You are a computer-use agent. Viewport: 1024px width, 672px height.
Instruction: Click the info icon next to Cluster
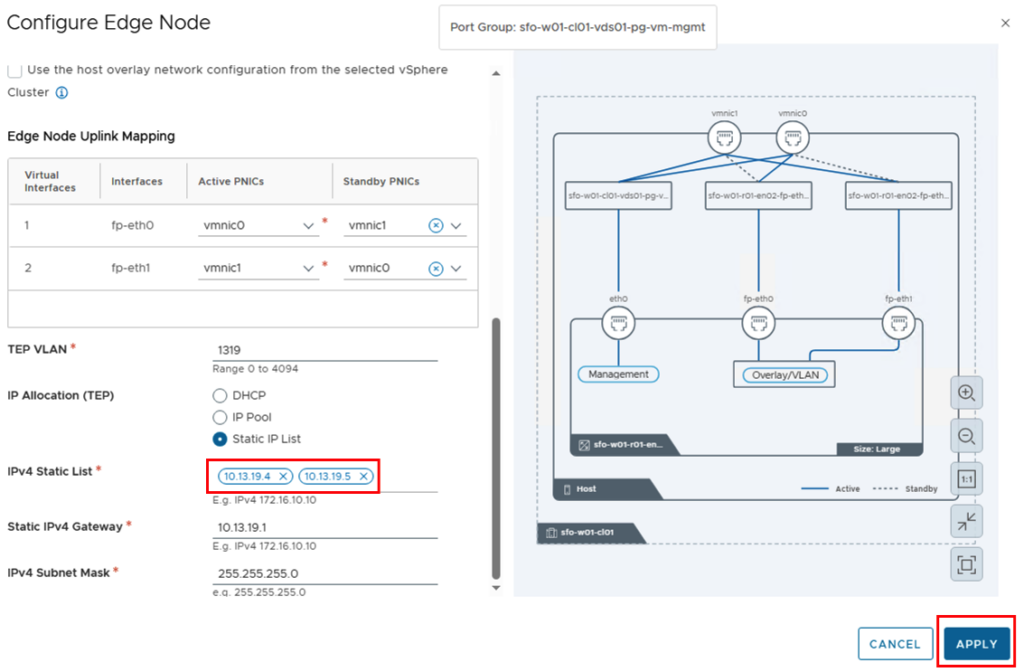click(61, 92)
